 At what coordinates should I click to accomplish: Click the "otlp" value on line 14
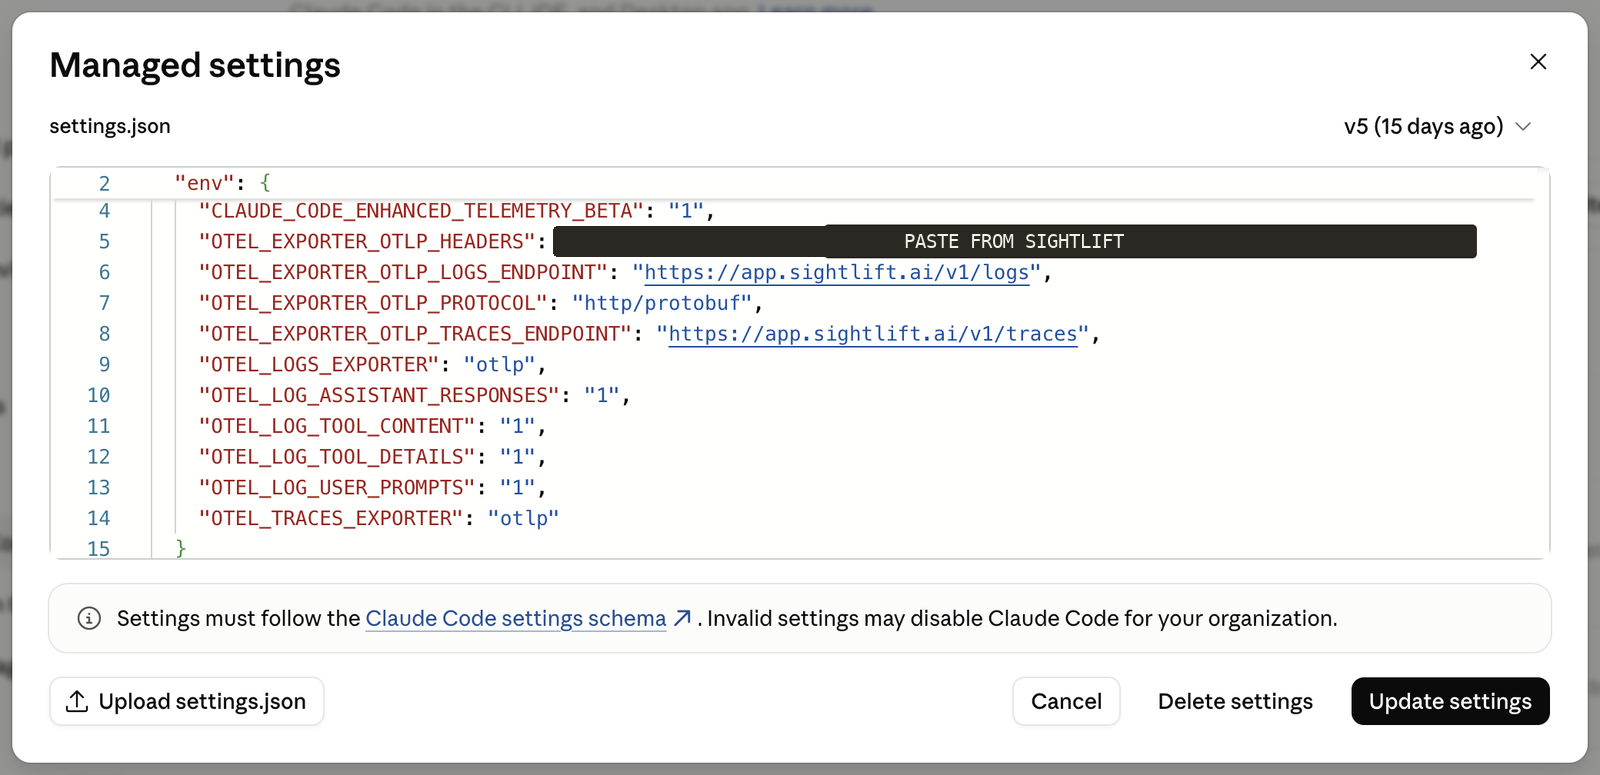pyautogui.click(x=524, y=518)
